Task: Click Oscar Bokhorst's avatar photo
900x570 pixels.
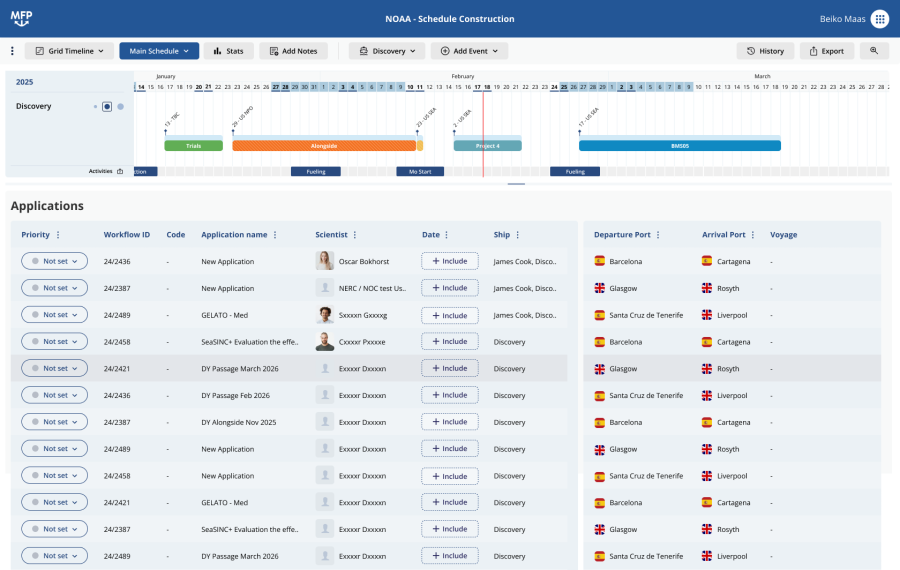Action: coord(325,261)
